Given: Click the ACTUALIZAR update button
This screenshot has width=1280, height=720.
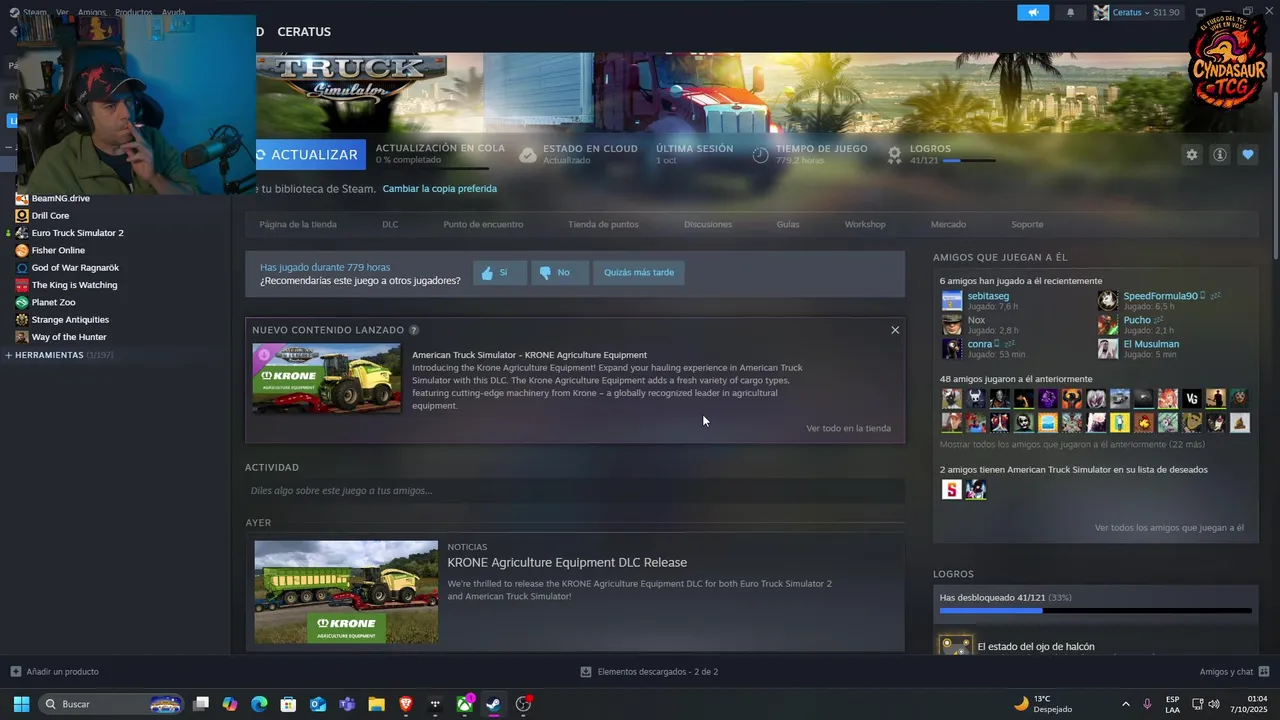Looking at the screenshot, I should [x=308, y=155].
